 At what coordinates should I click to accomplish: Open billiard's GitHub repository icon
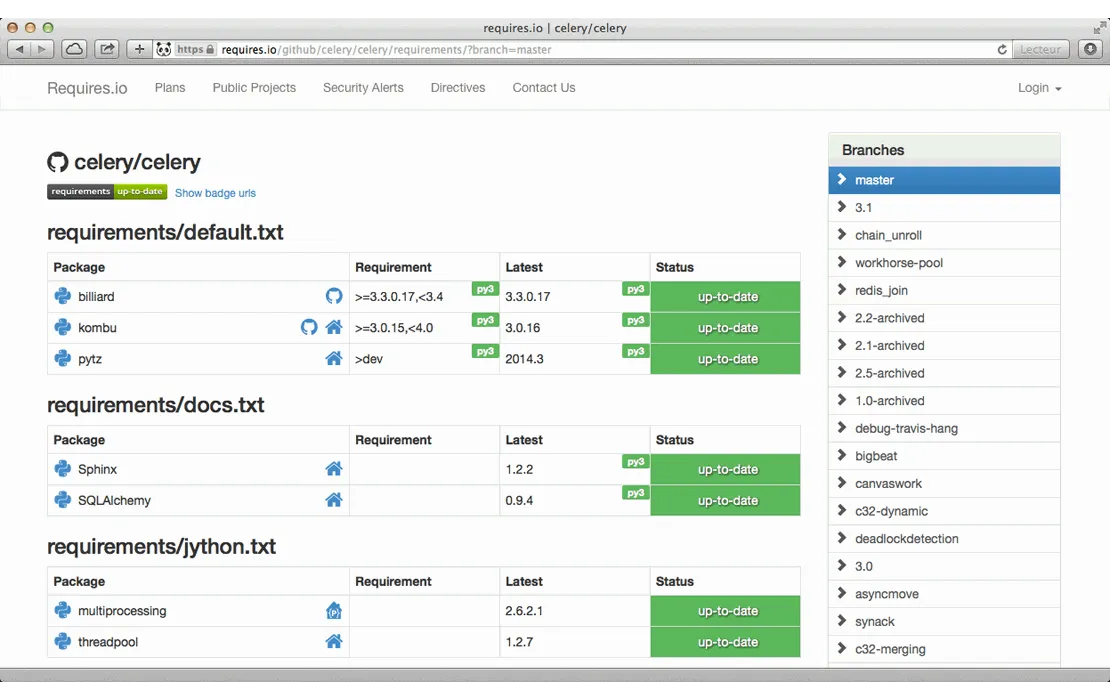[334, 296]
